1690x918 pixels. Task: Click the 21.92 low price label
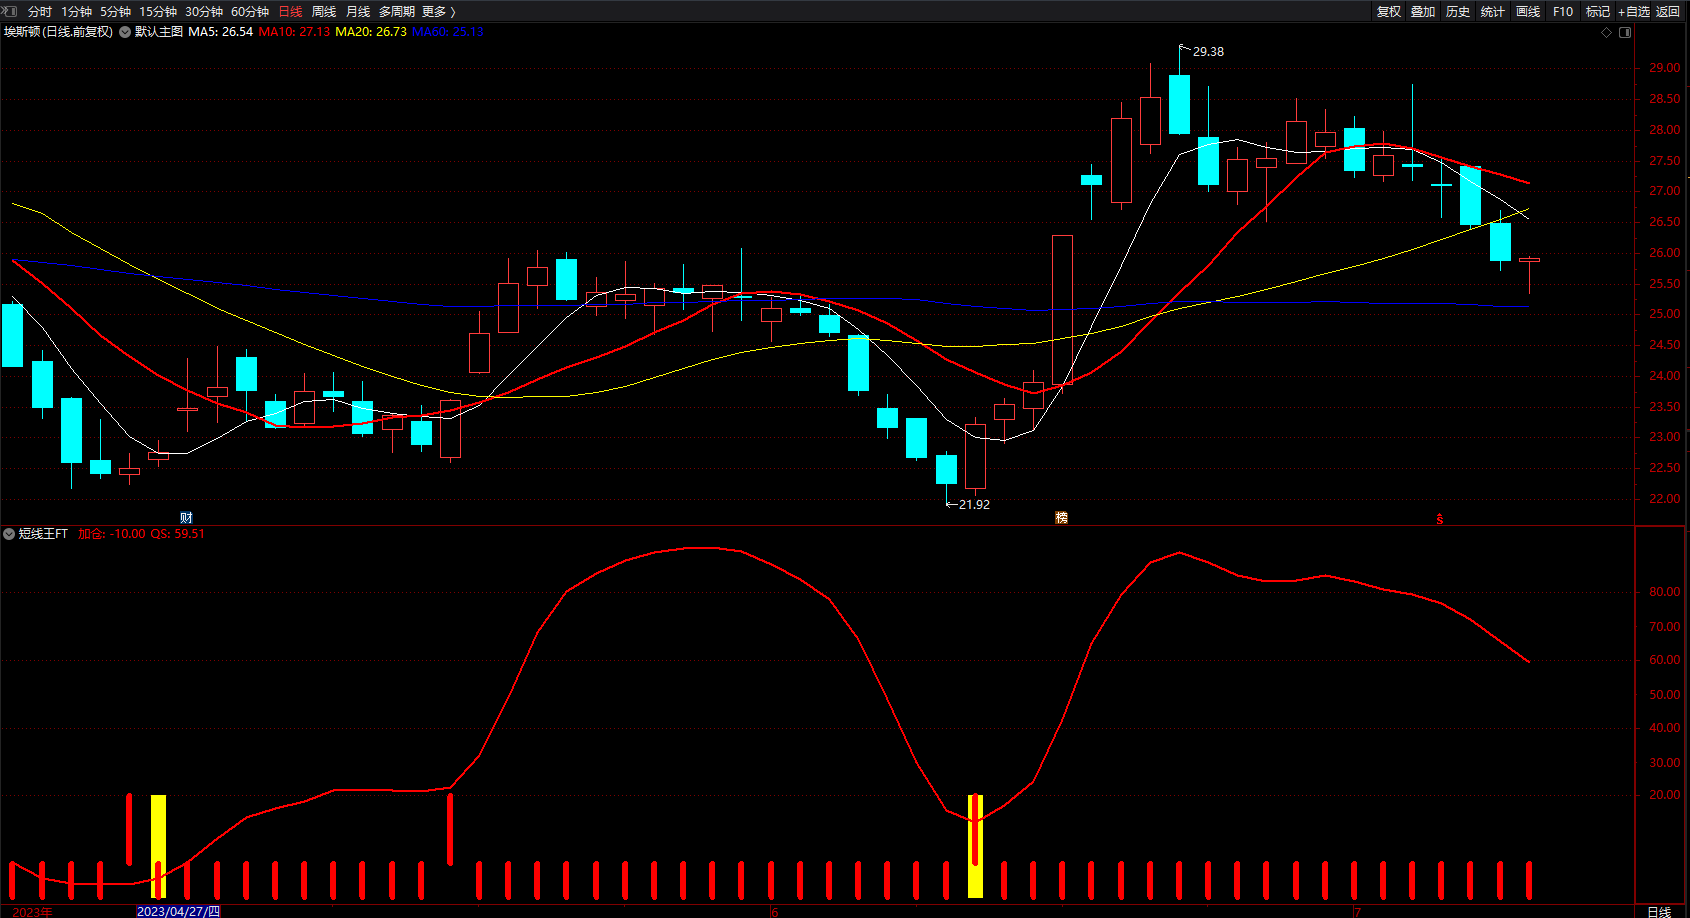pos(974,505)
